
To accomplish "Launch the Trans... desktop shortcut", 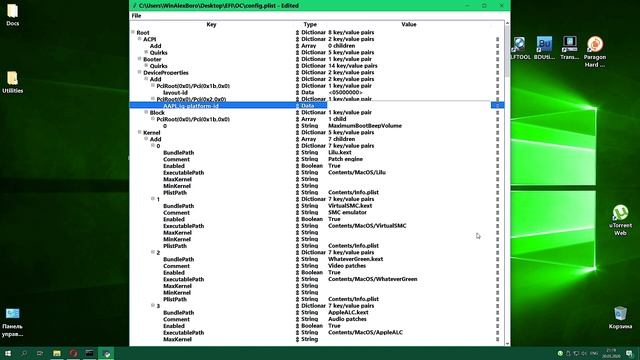I will (x=569, y=48).
